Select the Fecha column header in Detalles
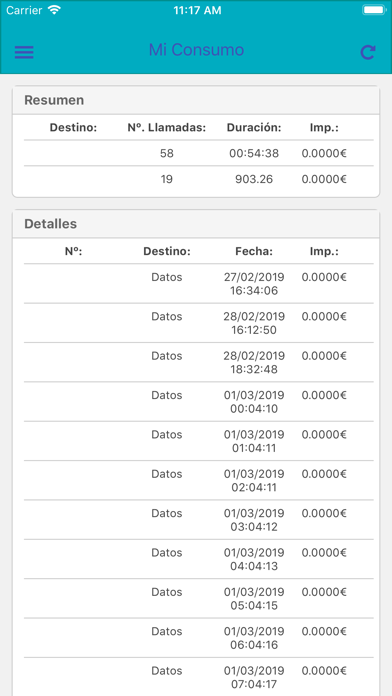 (x=254, y=252)
